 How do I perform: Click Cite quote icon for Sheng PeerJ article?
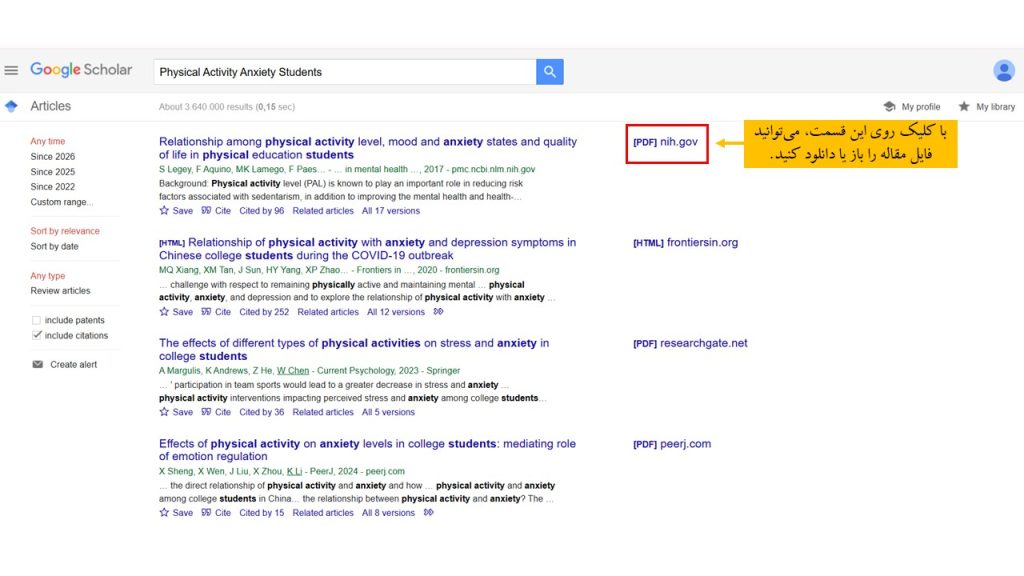tap(206, 513)
